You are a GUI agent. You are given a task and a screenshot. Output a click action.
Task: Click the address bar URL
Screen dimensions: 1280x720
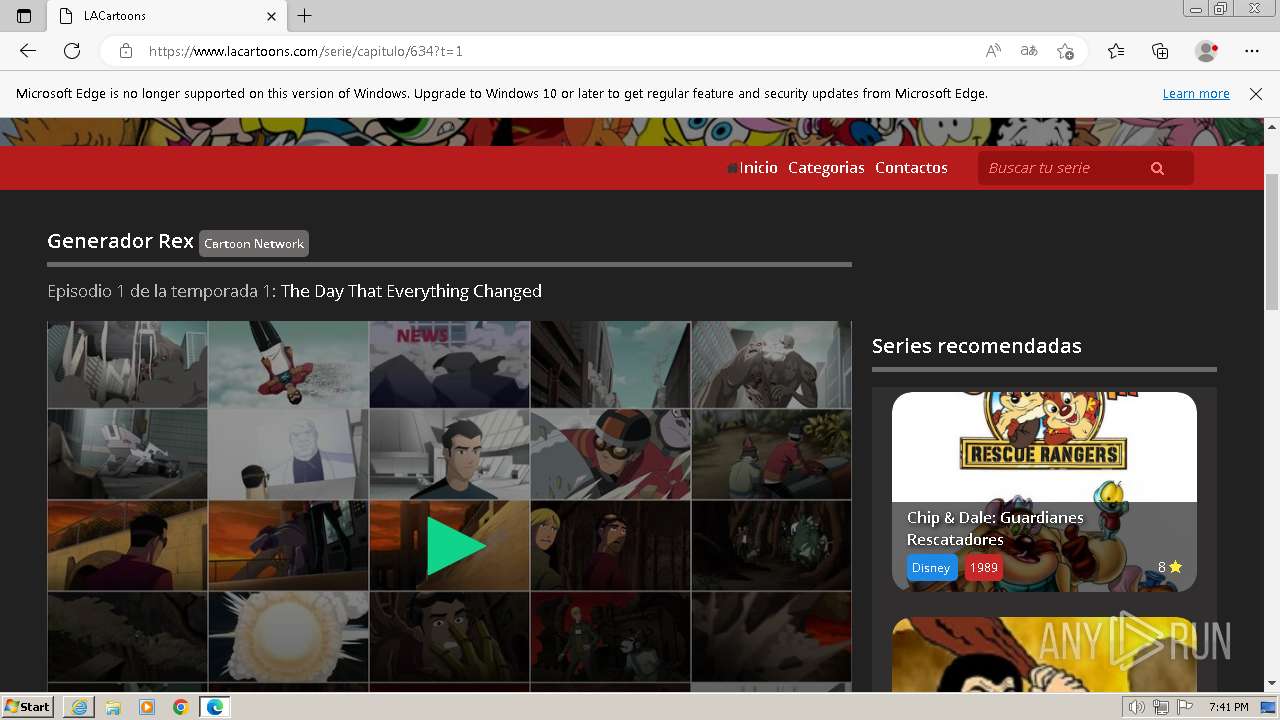point(306,51)
